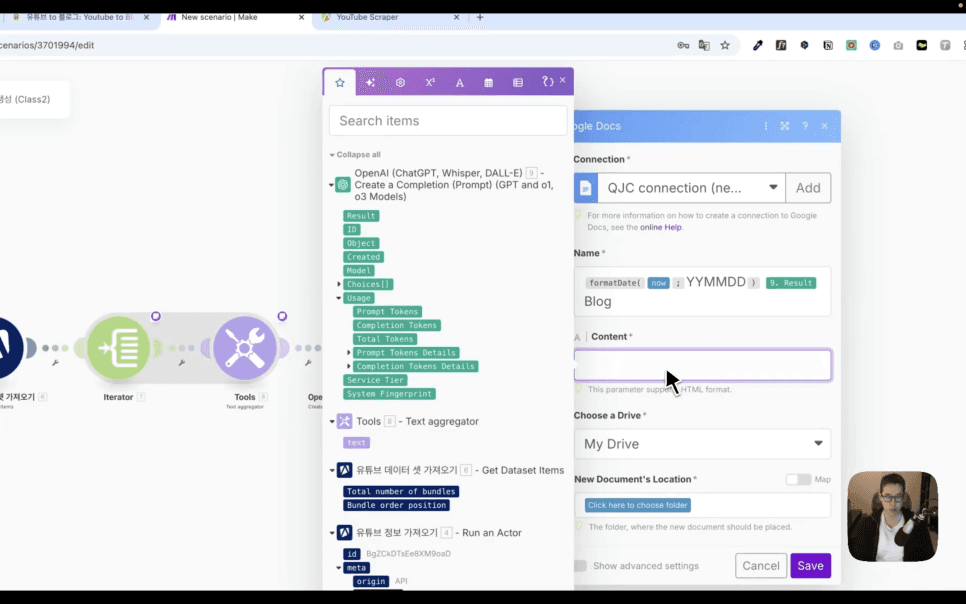
Task: Expand the Google Docs dialog fullscreen
Action: 785,126
